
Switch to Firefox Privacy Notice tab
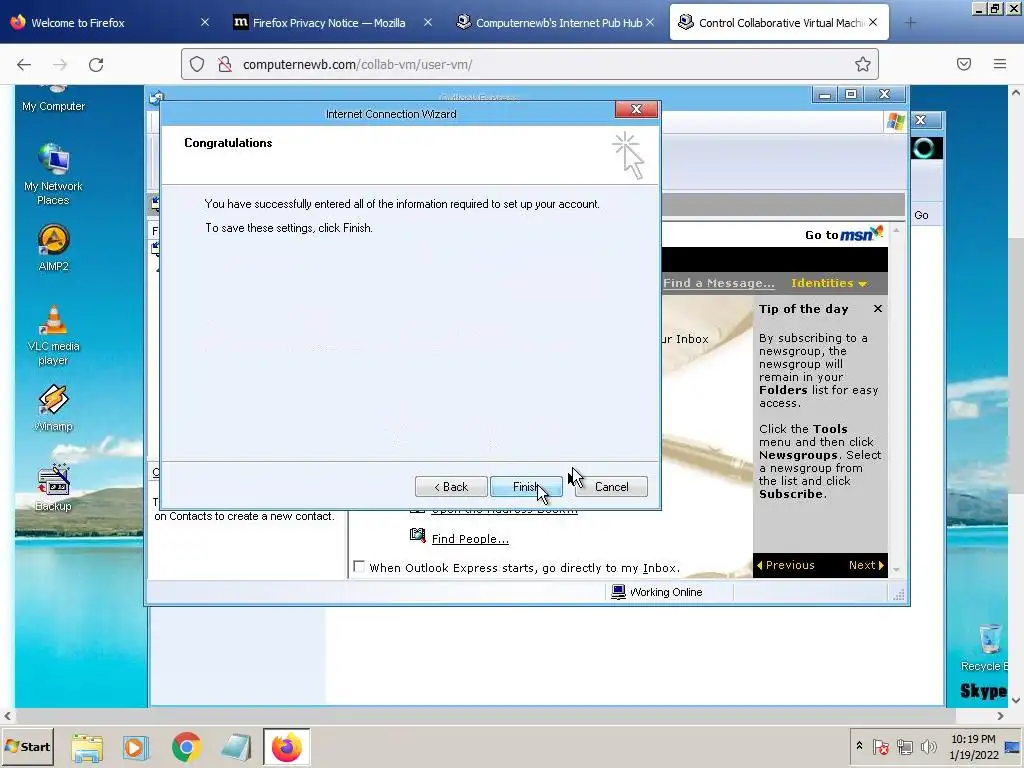(329, 23)
